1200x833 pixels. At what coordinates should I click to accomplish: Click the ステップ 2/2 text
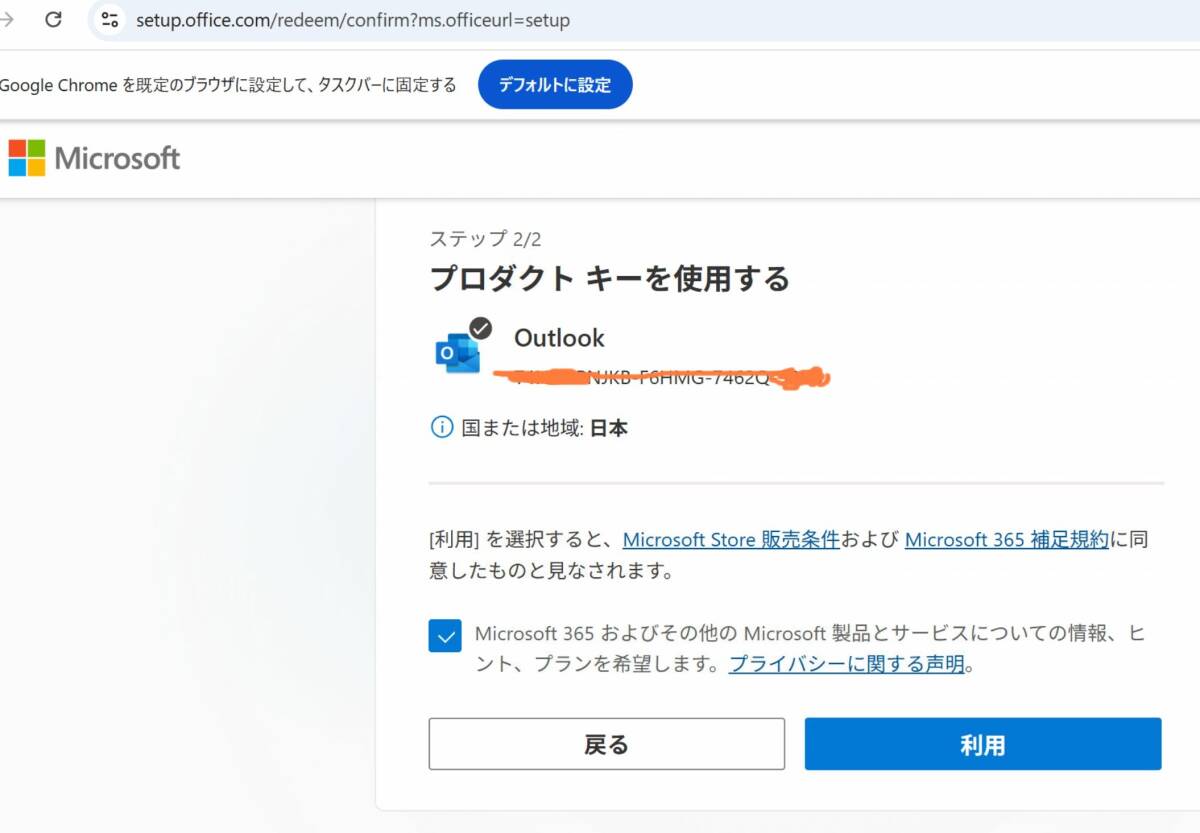tap(486, 238)
